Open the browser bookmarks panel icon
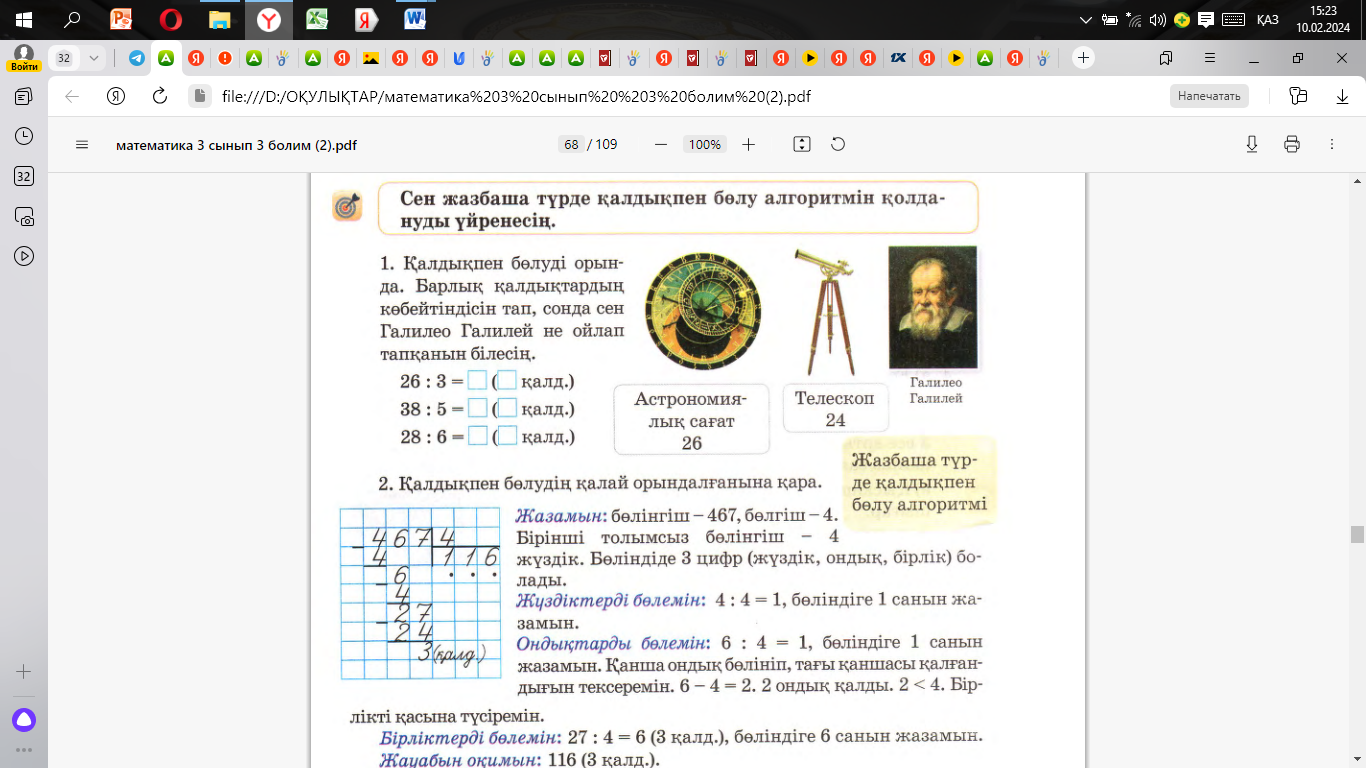This screenshot has height=768, width=1366. point(1166,58)
